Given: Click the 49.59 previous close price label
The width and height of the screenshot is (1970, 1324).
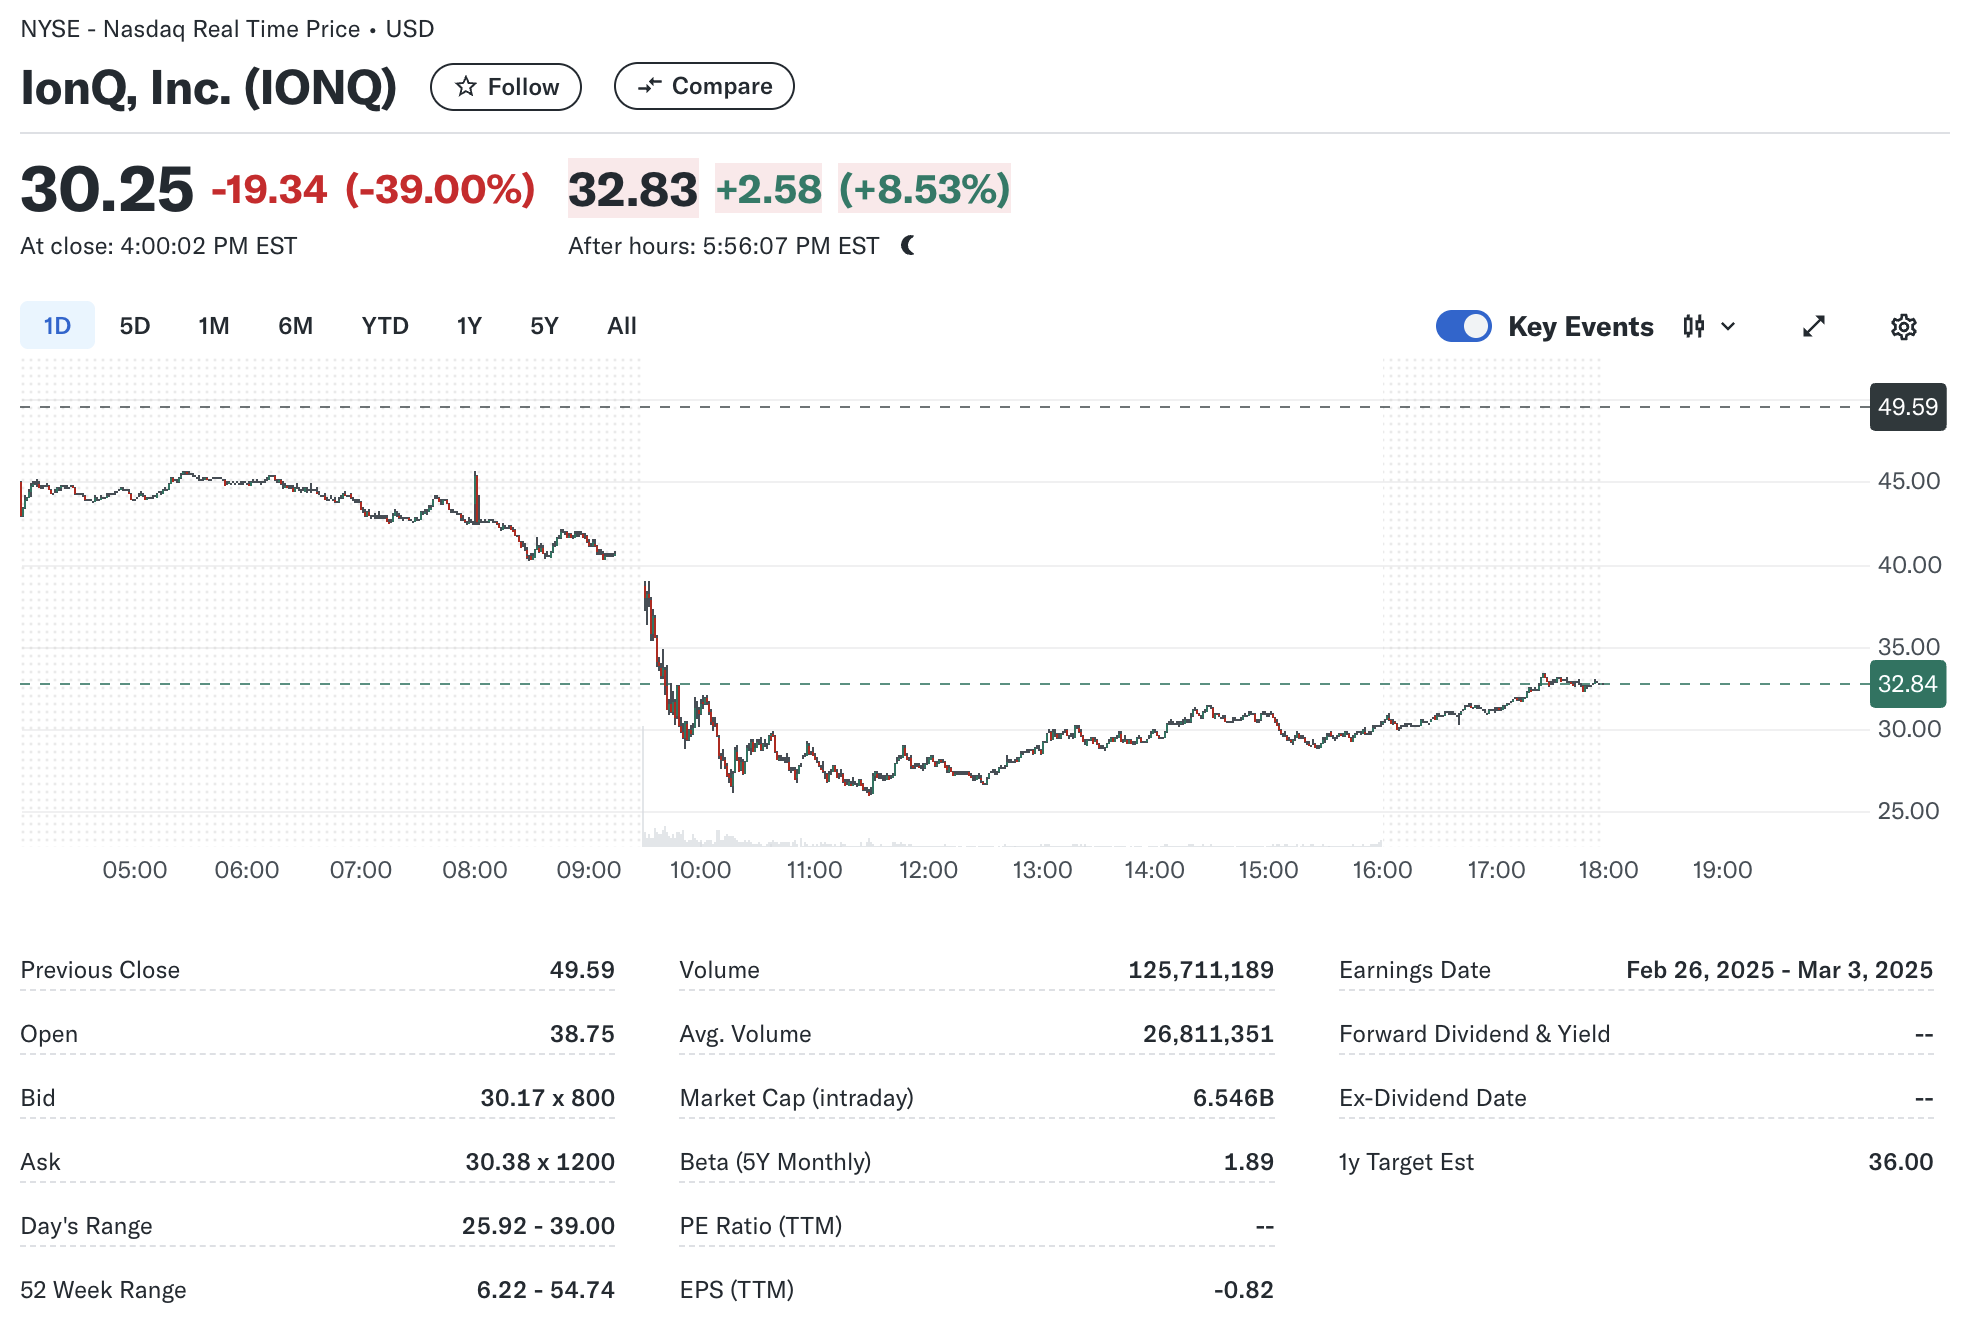Looking at the screenshot, I should point(1907,407).
